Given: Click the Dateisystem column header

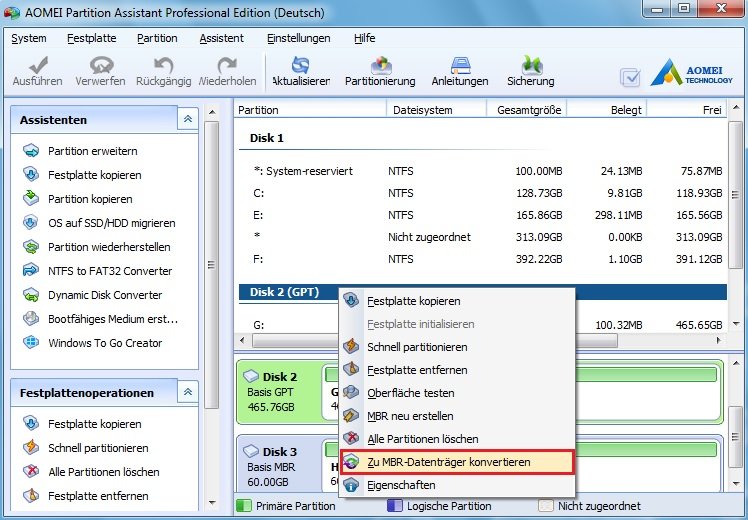Looking at the screenshot, I should click(x=436, y=110).
